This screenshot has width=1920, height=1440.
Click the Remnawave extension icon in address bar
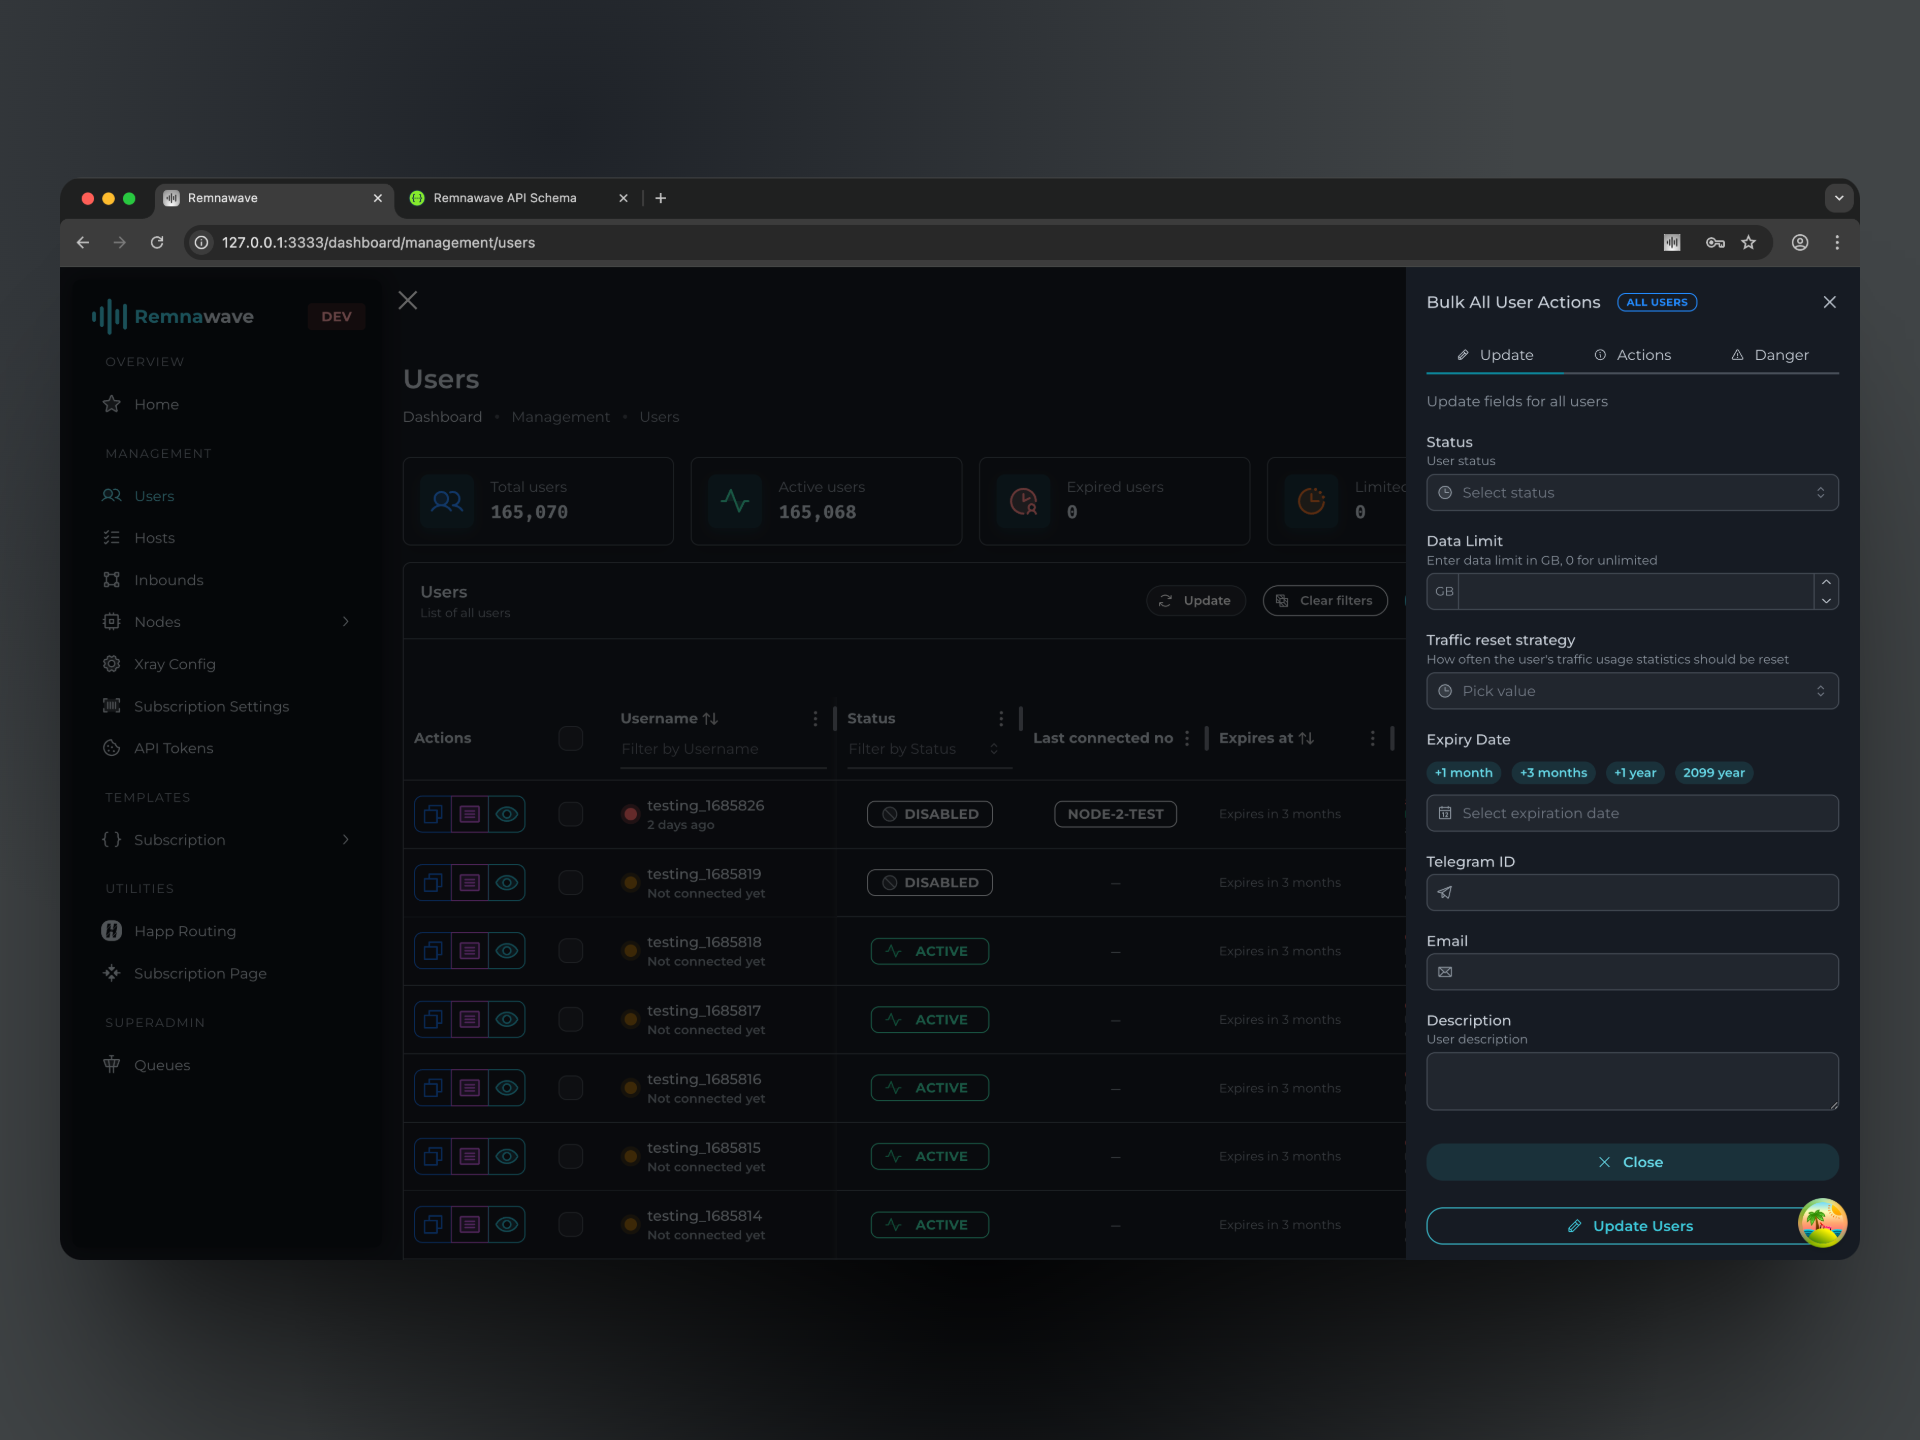pos(1672,242)
